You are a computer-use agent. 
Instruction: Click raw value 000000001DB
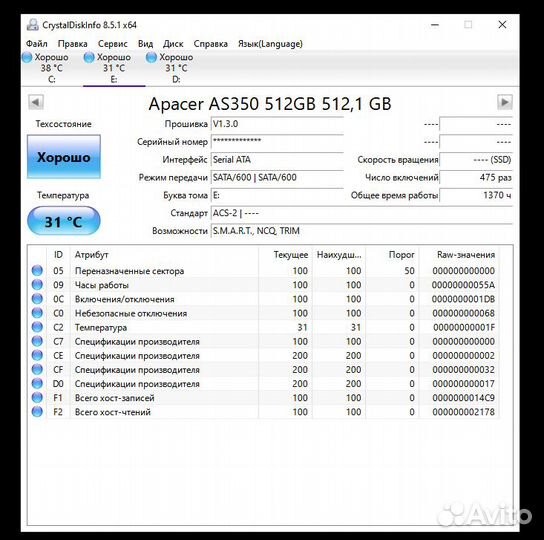(x=463, y=299)
